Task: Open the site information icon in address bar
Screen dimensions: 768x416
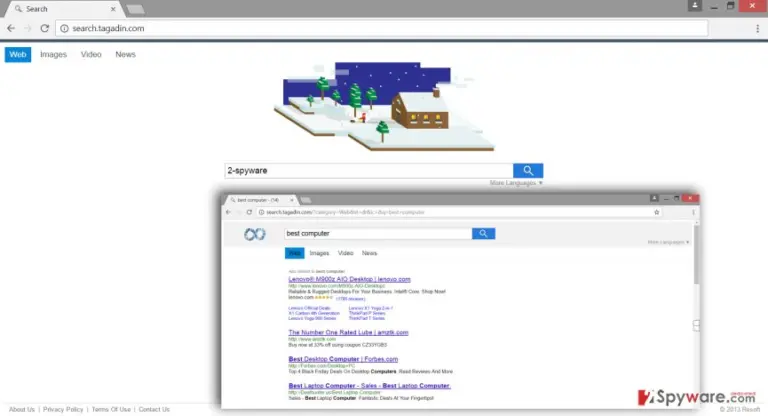Action: [64, 28]
